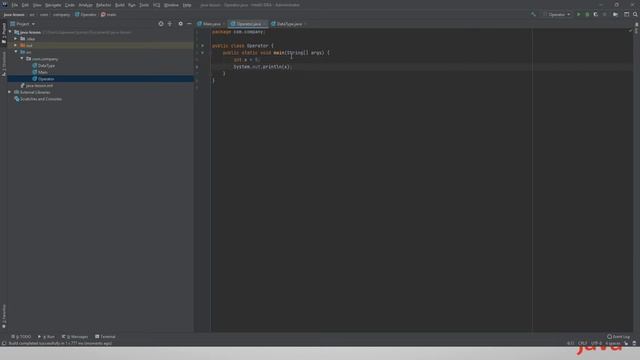Viewport: 640px width, 360px height.
Task: Toggle the Structure tool window side tab
Action: click(x=4, y=64)
